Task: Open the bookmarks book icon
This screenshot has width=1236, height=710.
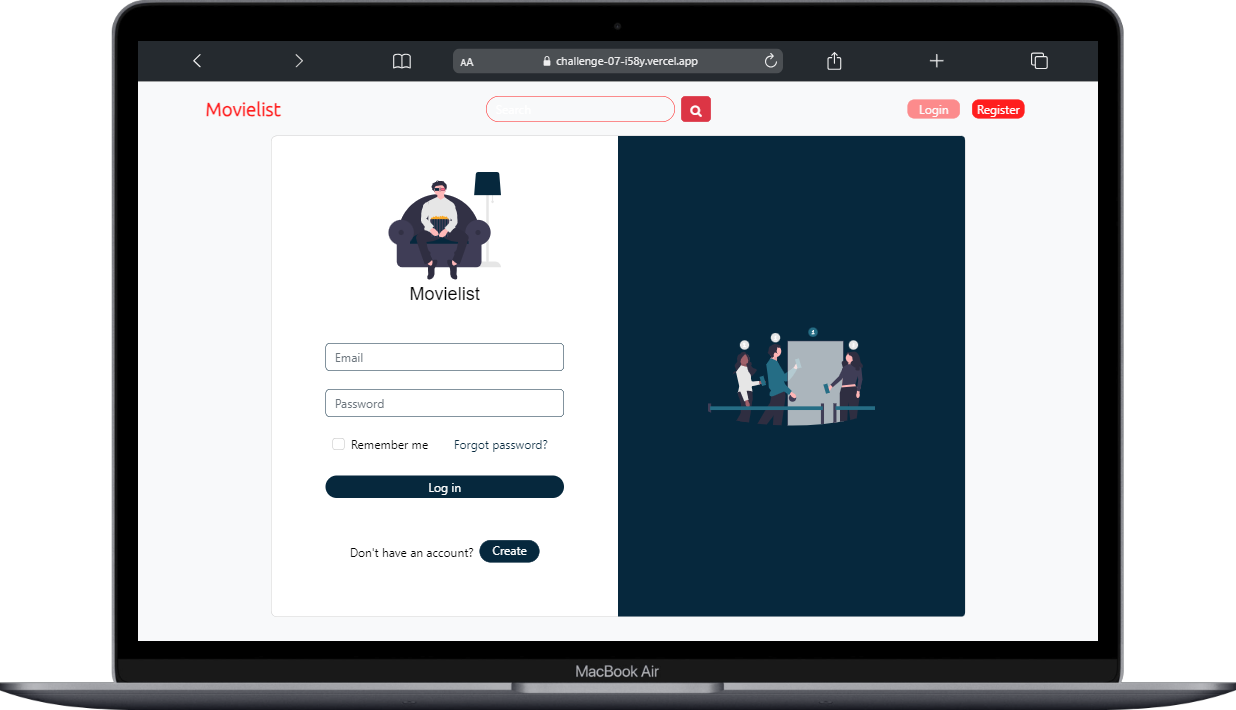Action: (x=402, y=61)
